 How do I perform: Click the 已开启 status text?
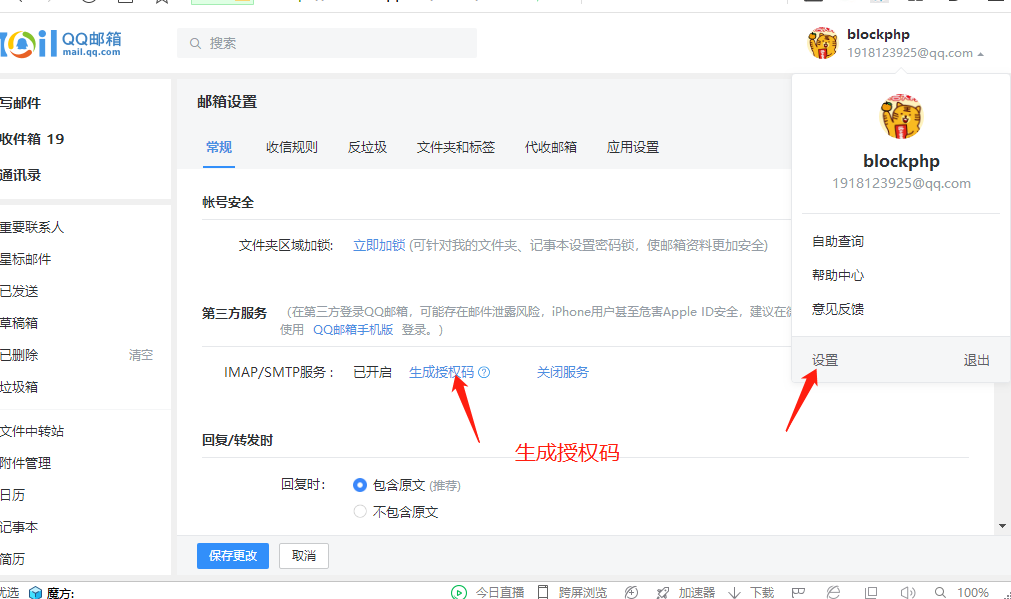[372, 372]
